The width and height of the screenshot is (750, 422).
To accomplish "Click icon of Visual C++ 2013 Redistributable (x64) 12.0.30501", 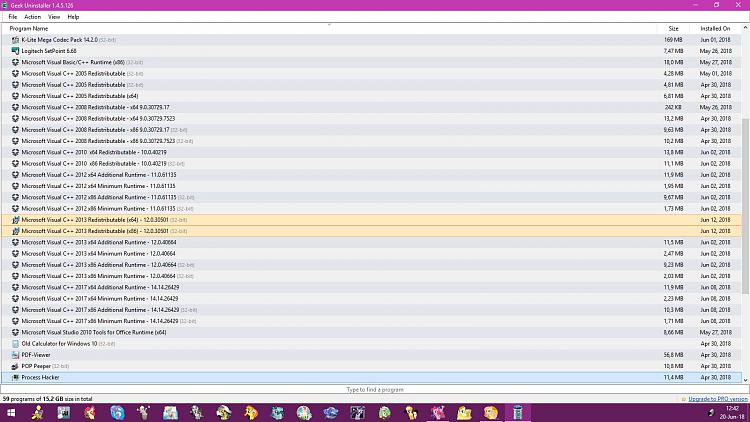I will [x=15, y=220].
